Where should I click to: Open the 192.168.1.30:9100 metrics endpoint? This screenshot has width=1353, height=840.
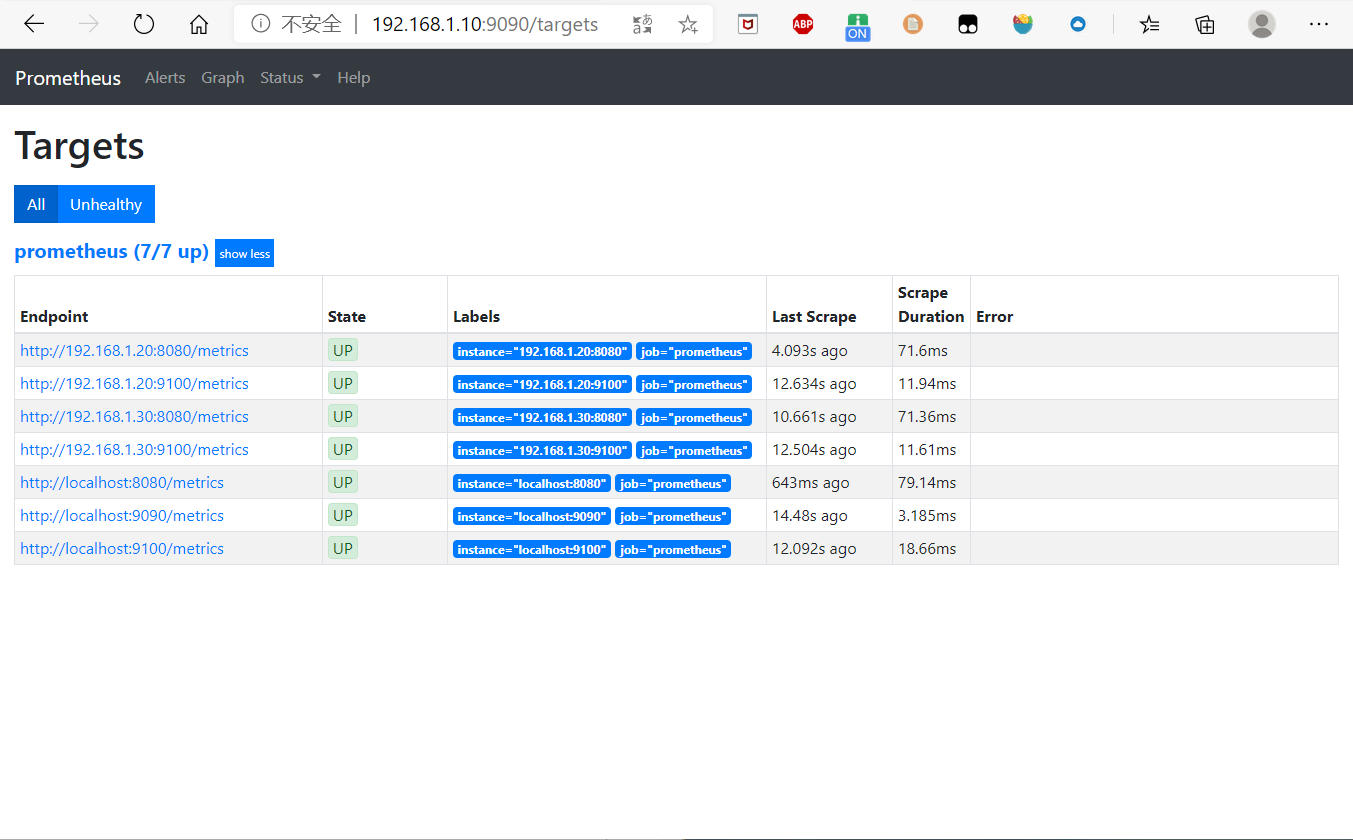coord(134,449)
